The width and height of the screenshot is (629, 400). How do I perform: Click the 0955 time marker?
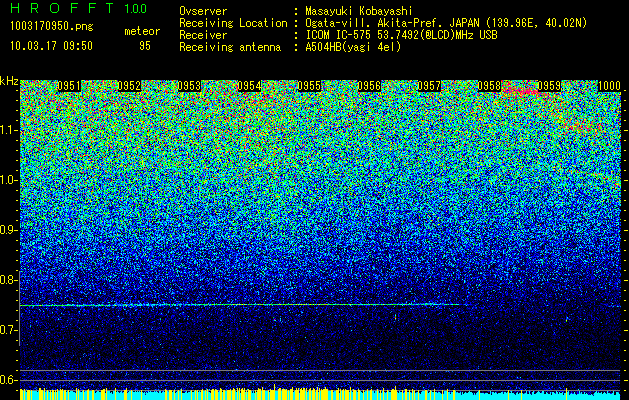point(309,86)
